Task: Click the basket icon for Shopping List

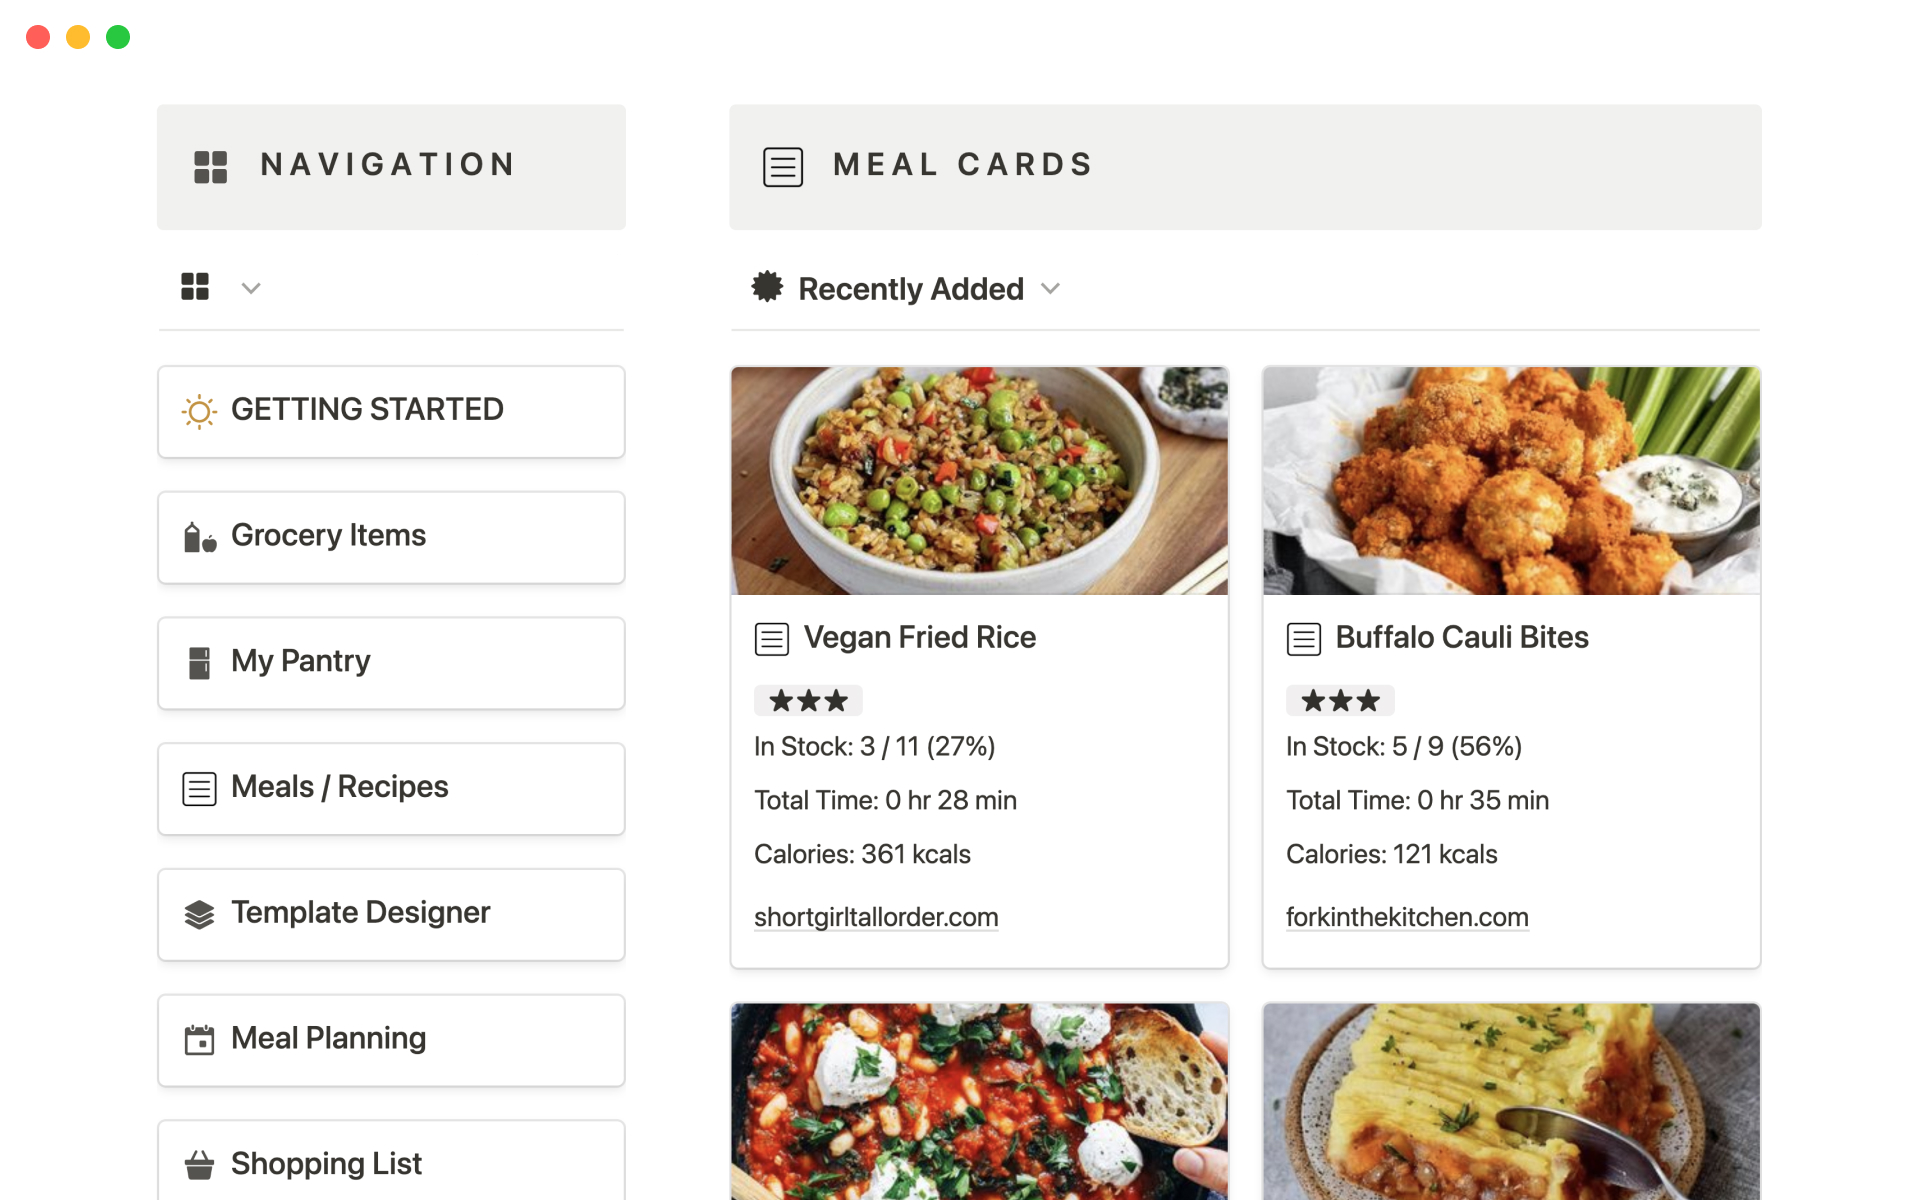Action: point(199,1165)
